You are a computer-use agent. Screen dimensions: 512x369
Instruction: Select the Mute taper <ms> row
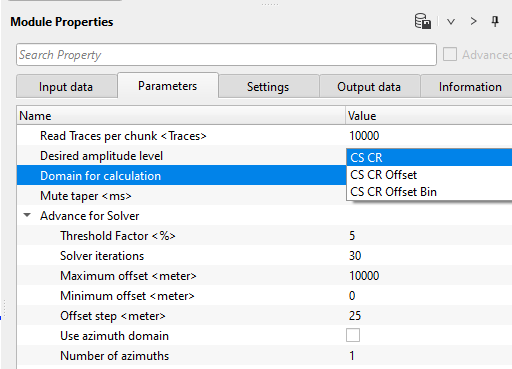point(181,196)
